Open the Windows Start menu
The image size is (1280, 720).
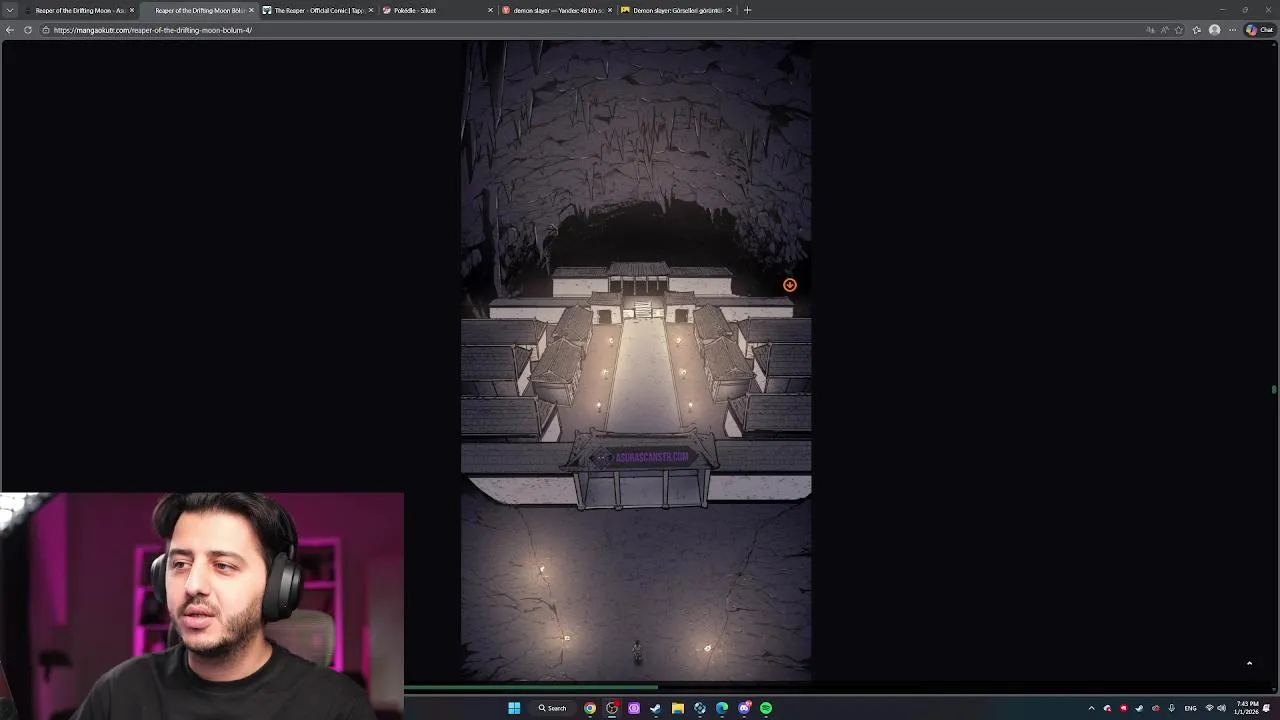click(x=514, y=708)
